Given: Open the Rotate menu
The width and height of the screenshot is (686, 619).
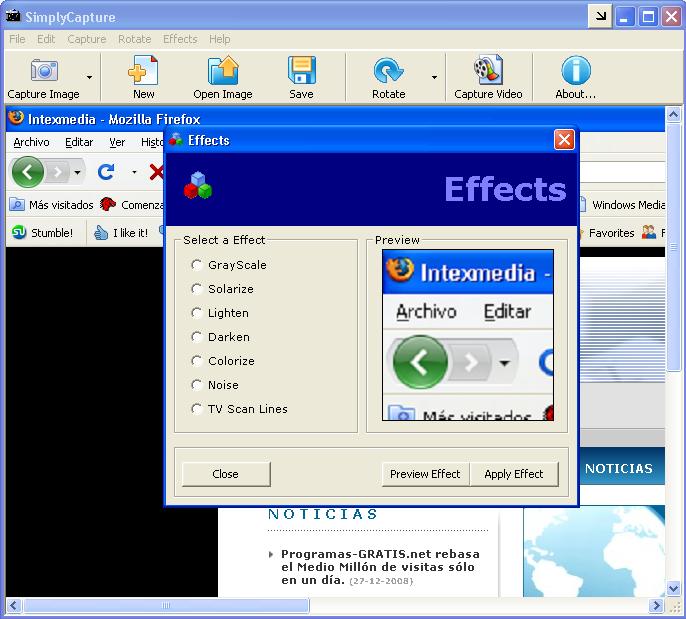Looking at the screenshot, I should 134,39.
